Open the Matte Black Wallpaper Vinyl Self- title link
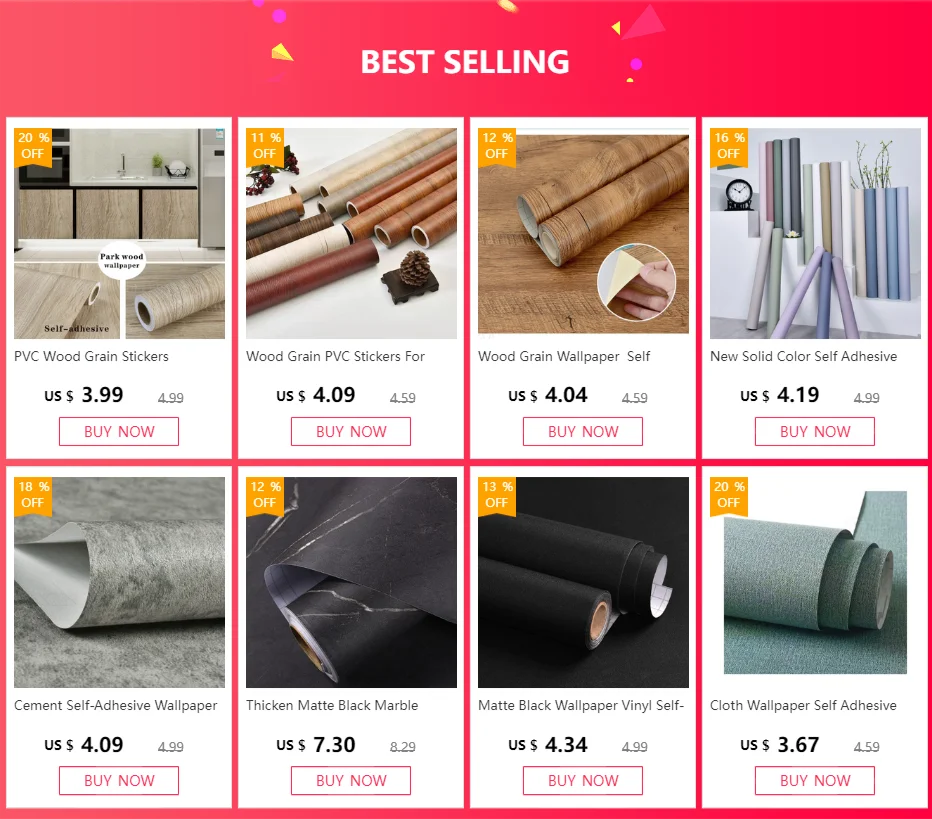Screen dimensions: 932x819 tap(581, 705)
